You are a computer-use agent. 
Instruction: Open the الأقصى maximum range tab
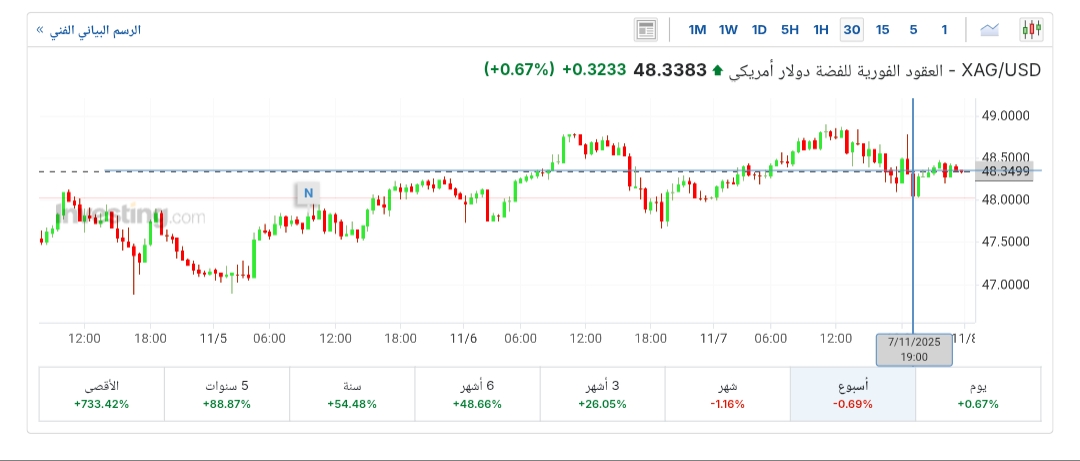pos(100,394)
